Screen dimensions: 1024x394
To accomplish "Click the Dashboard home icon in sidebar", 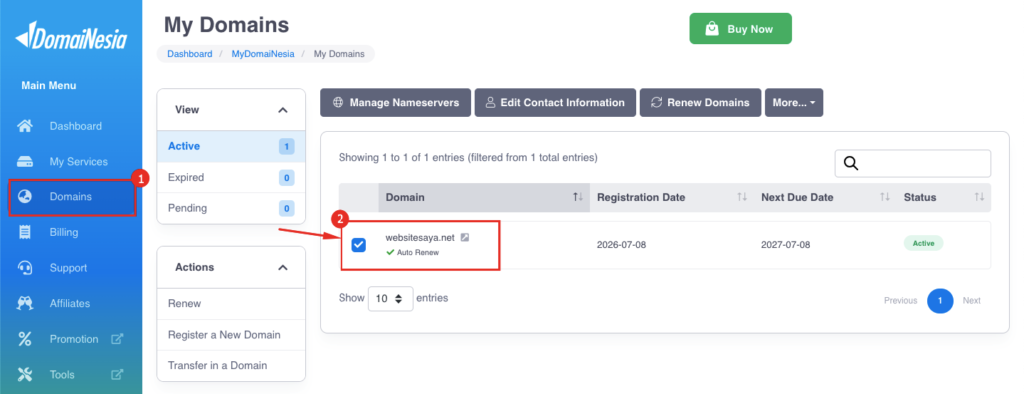I will [x=25, y=126].
